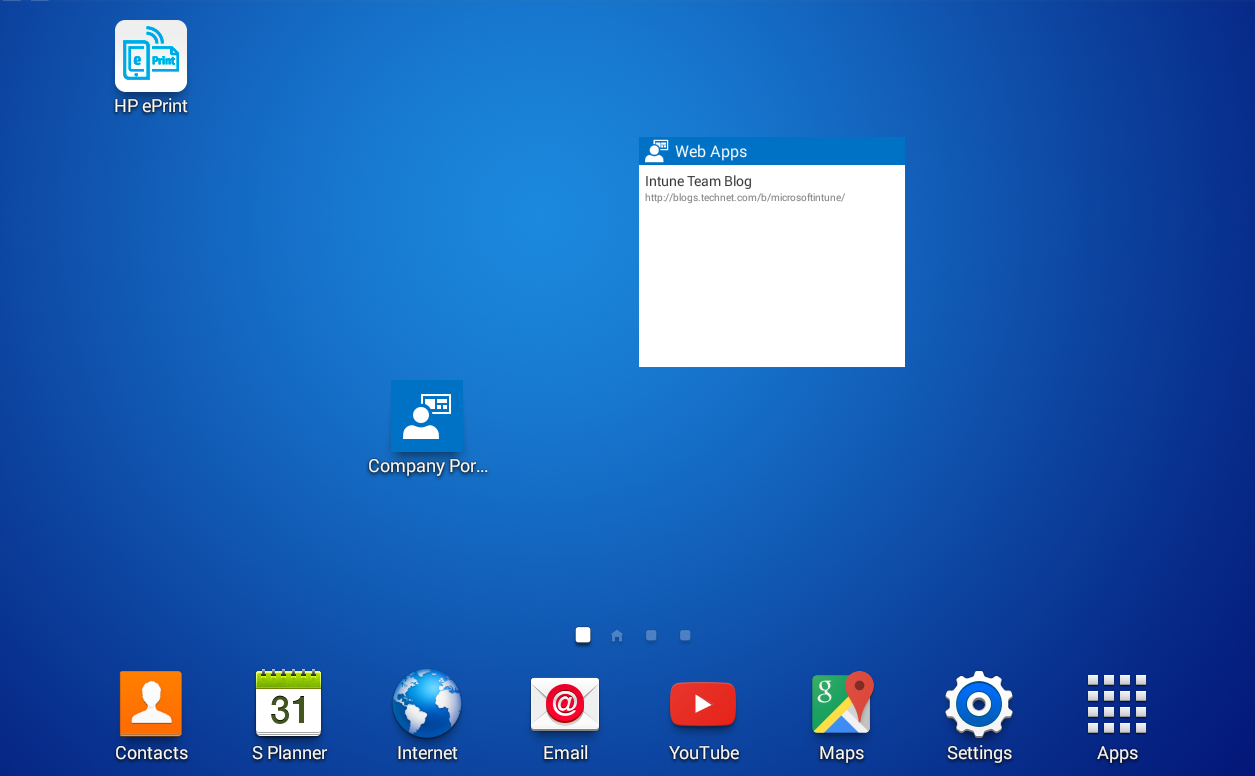The image size is (1255, 776).
Task: Select the Web Apps widget title bar
Action: tap(771, 151)
